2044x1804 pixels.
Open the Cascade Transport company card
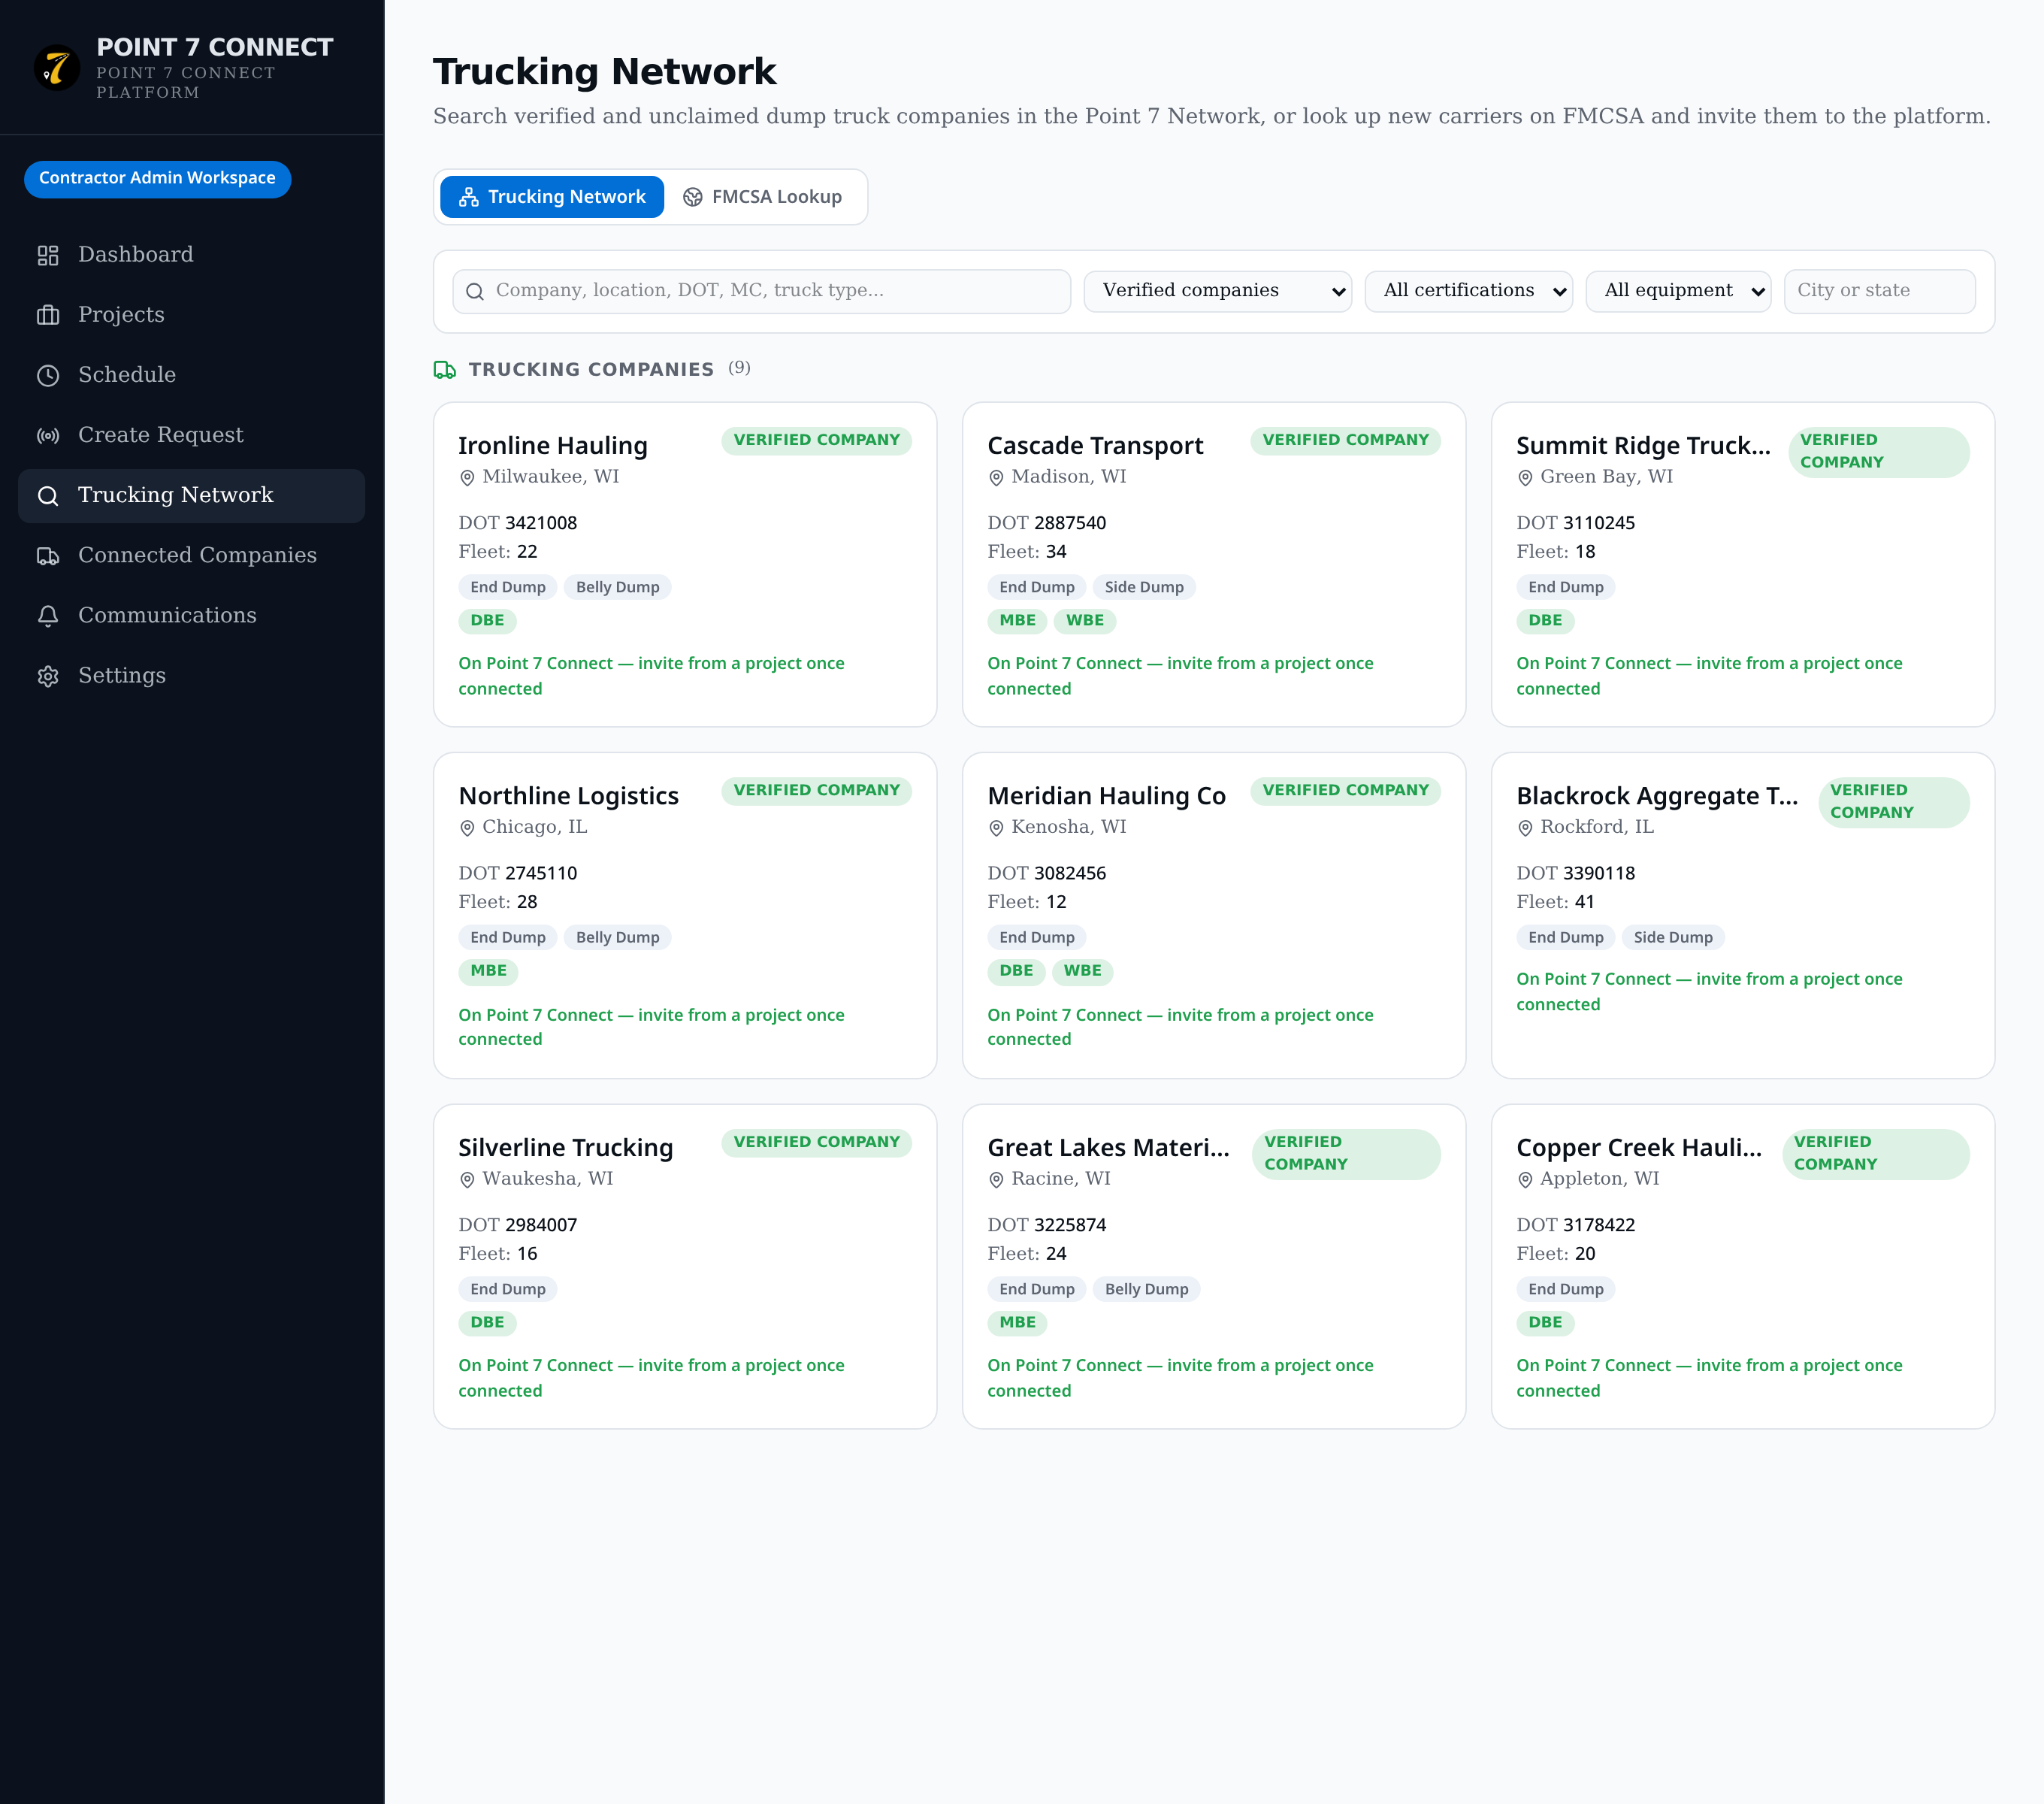tap(1214, 565)
